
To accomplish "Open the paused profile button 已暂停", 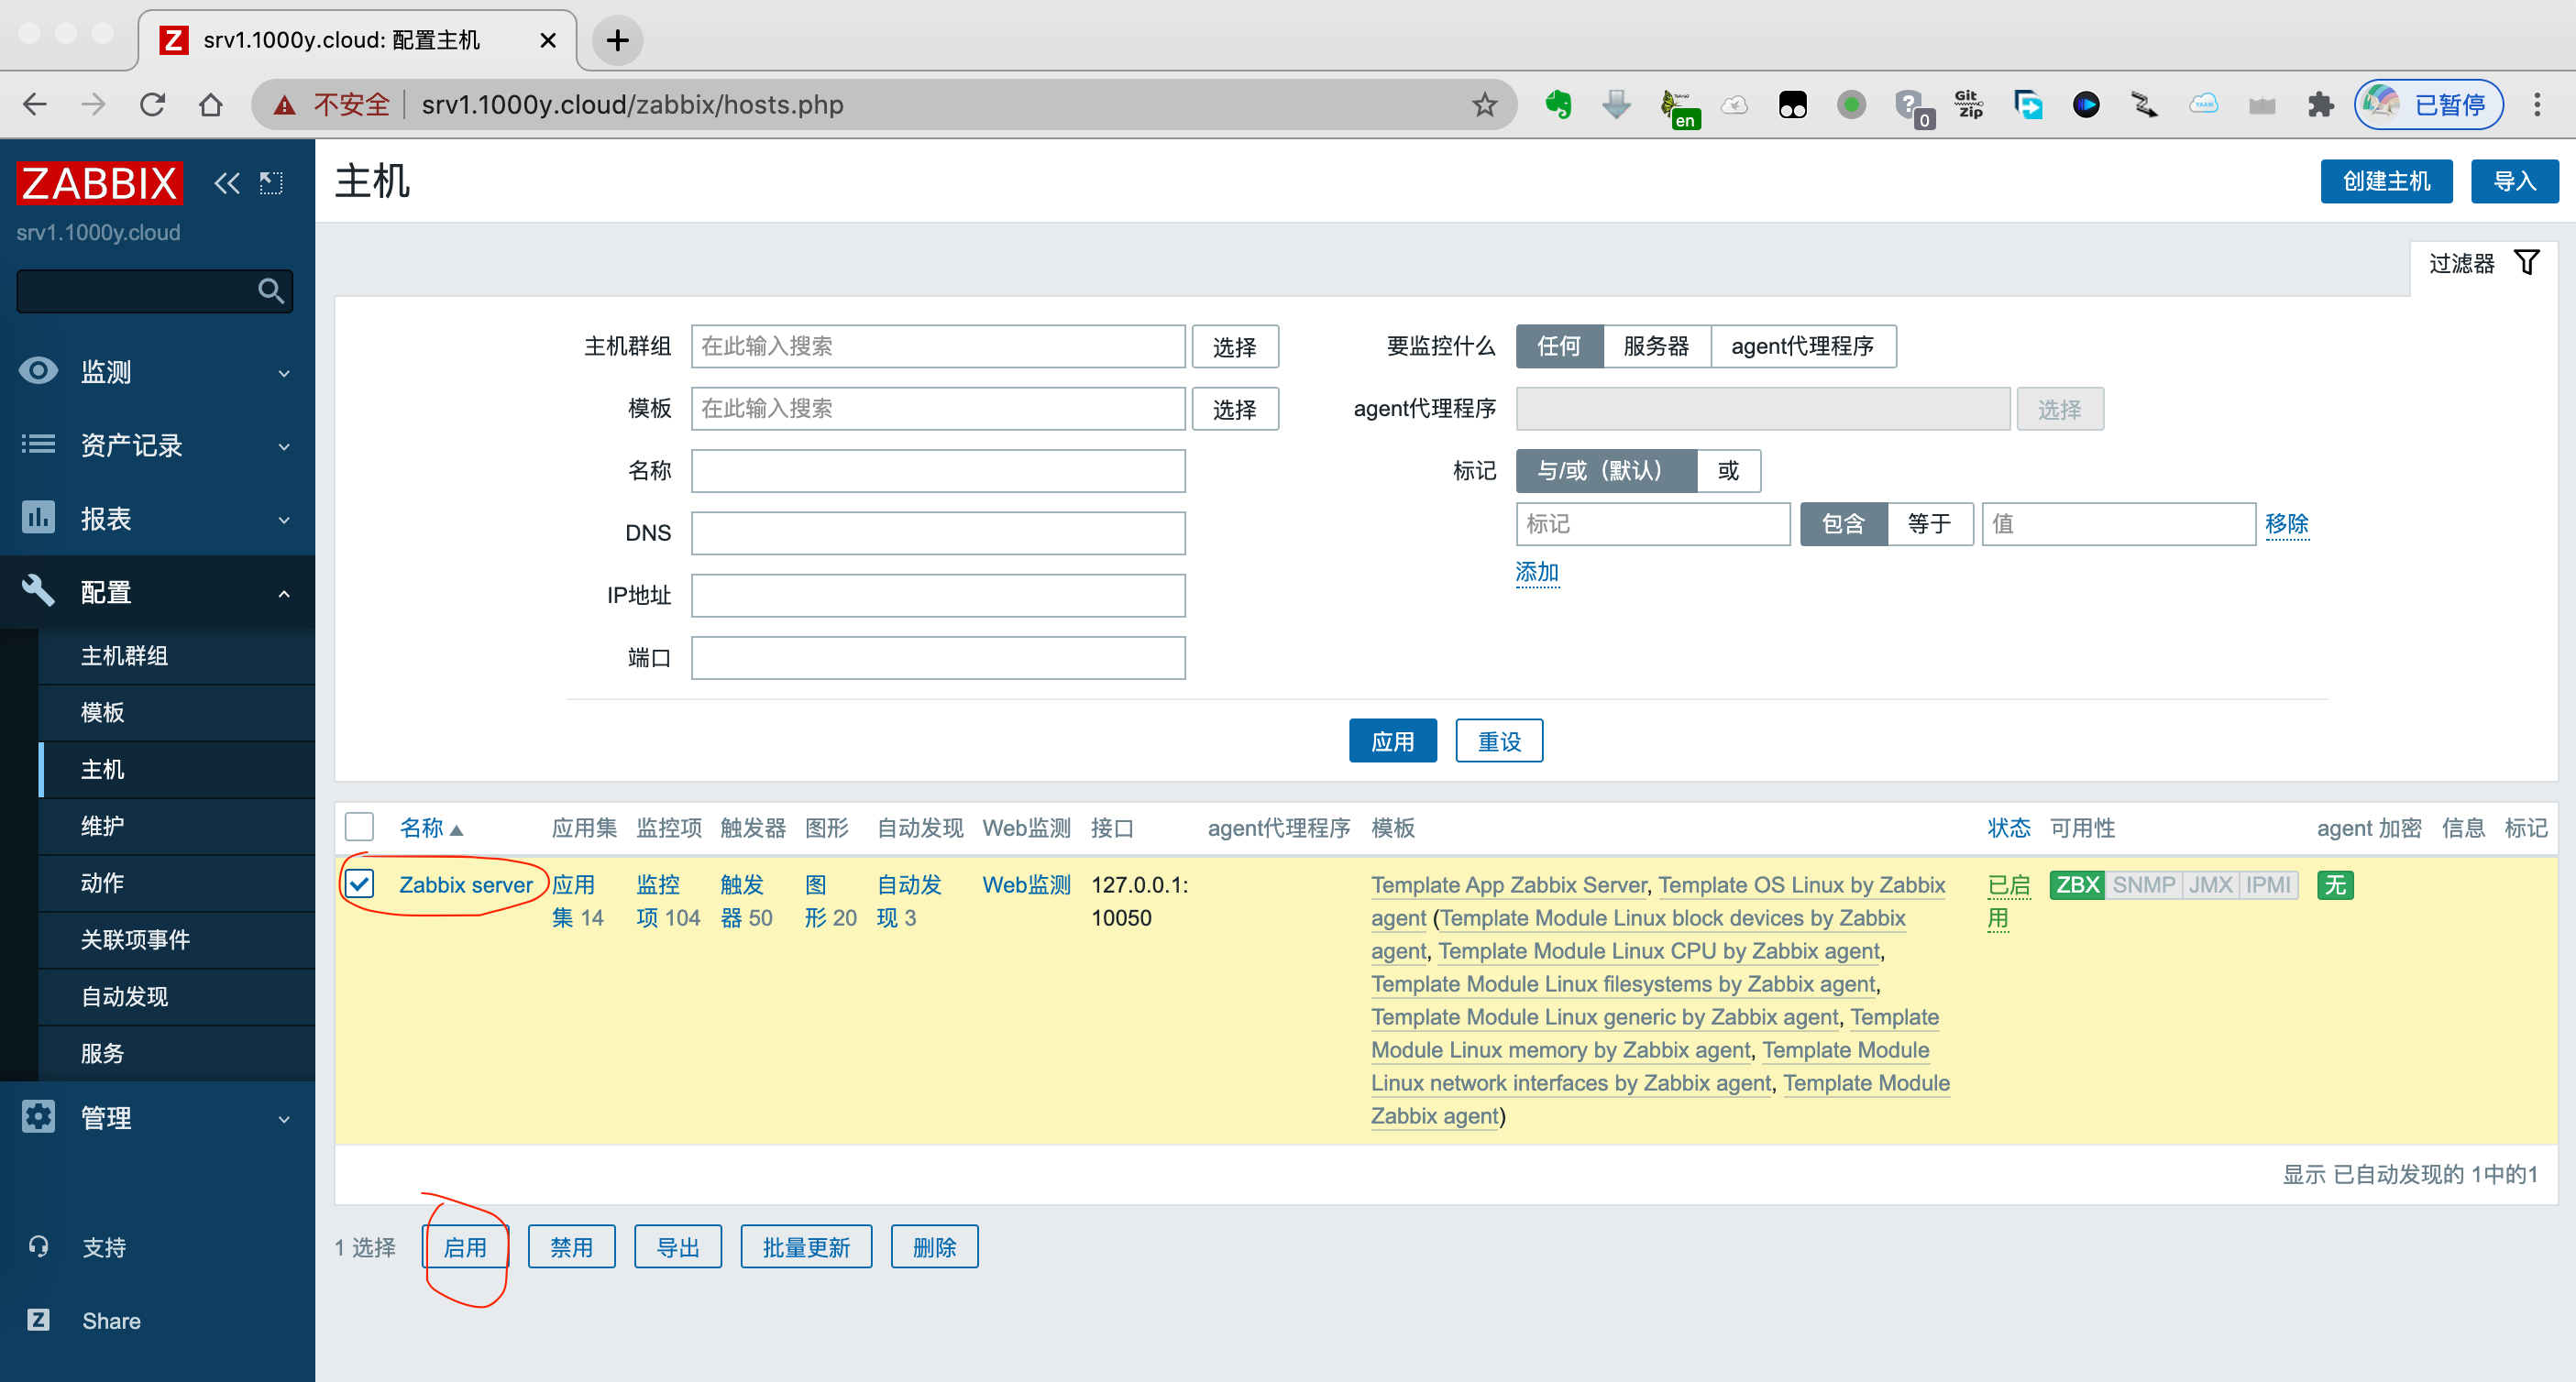I will [2428, 104].
